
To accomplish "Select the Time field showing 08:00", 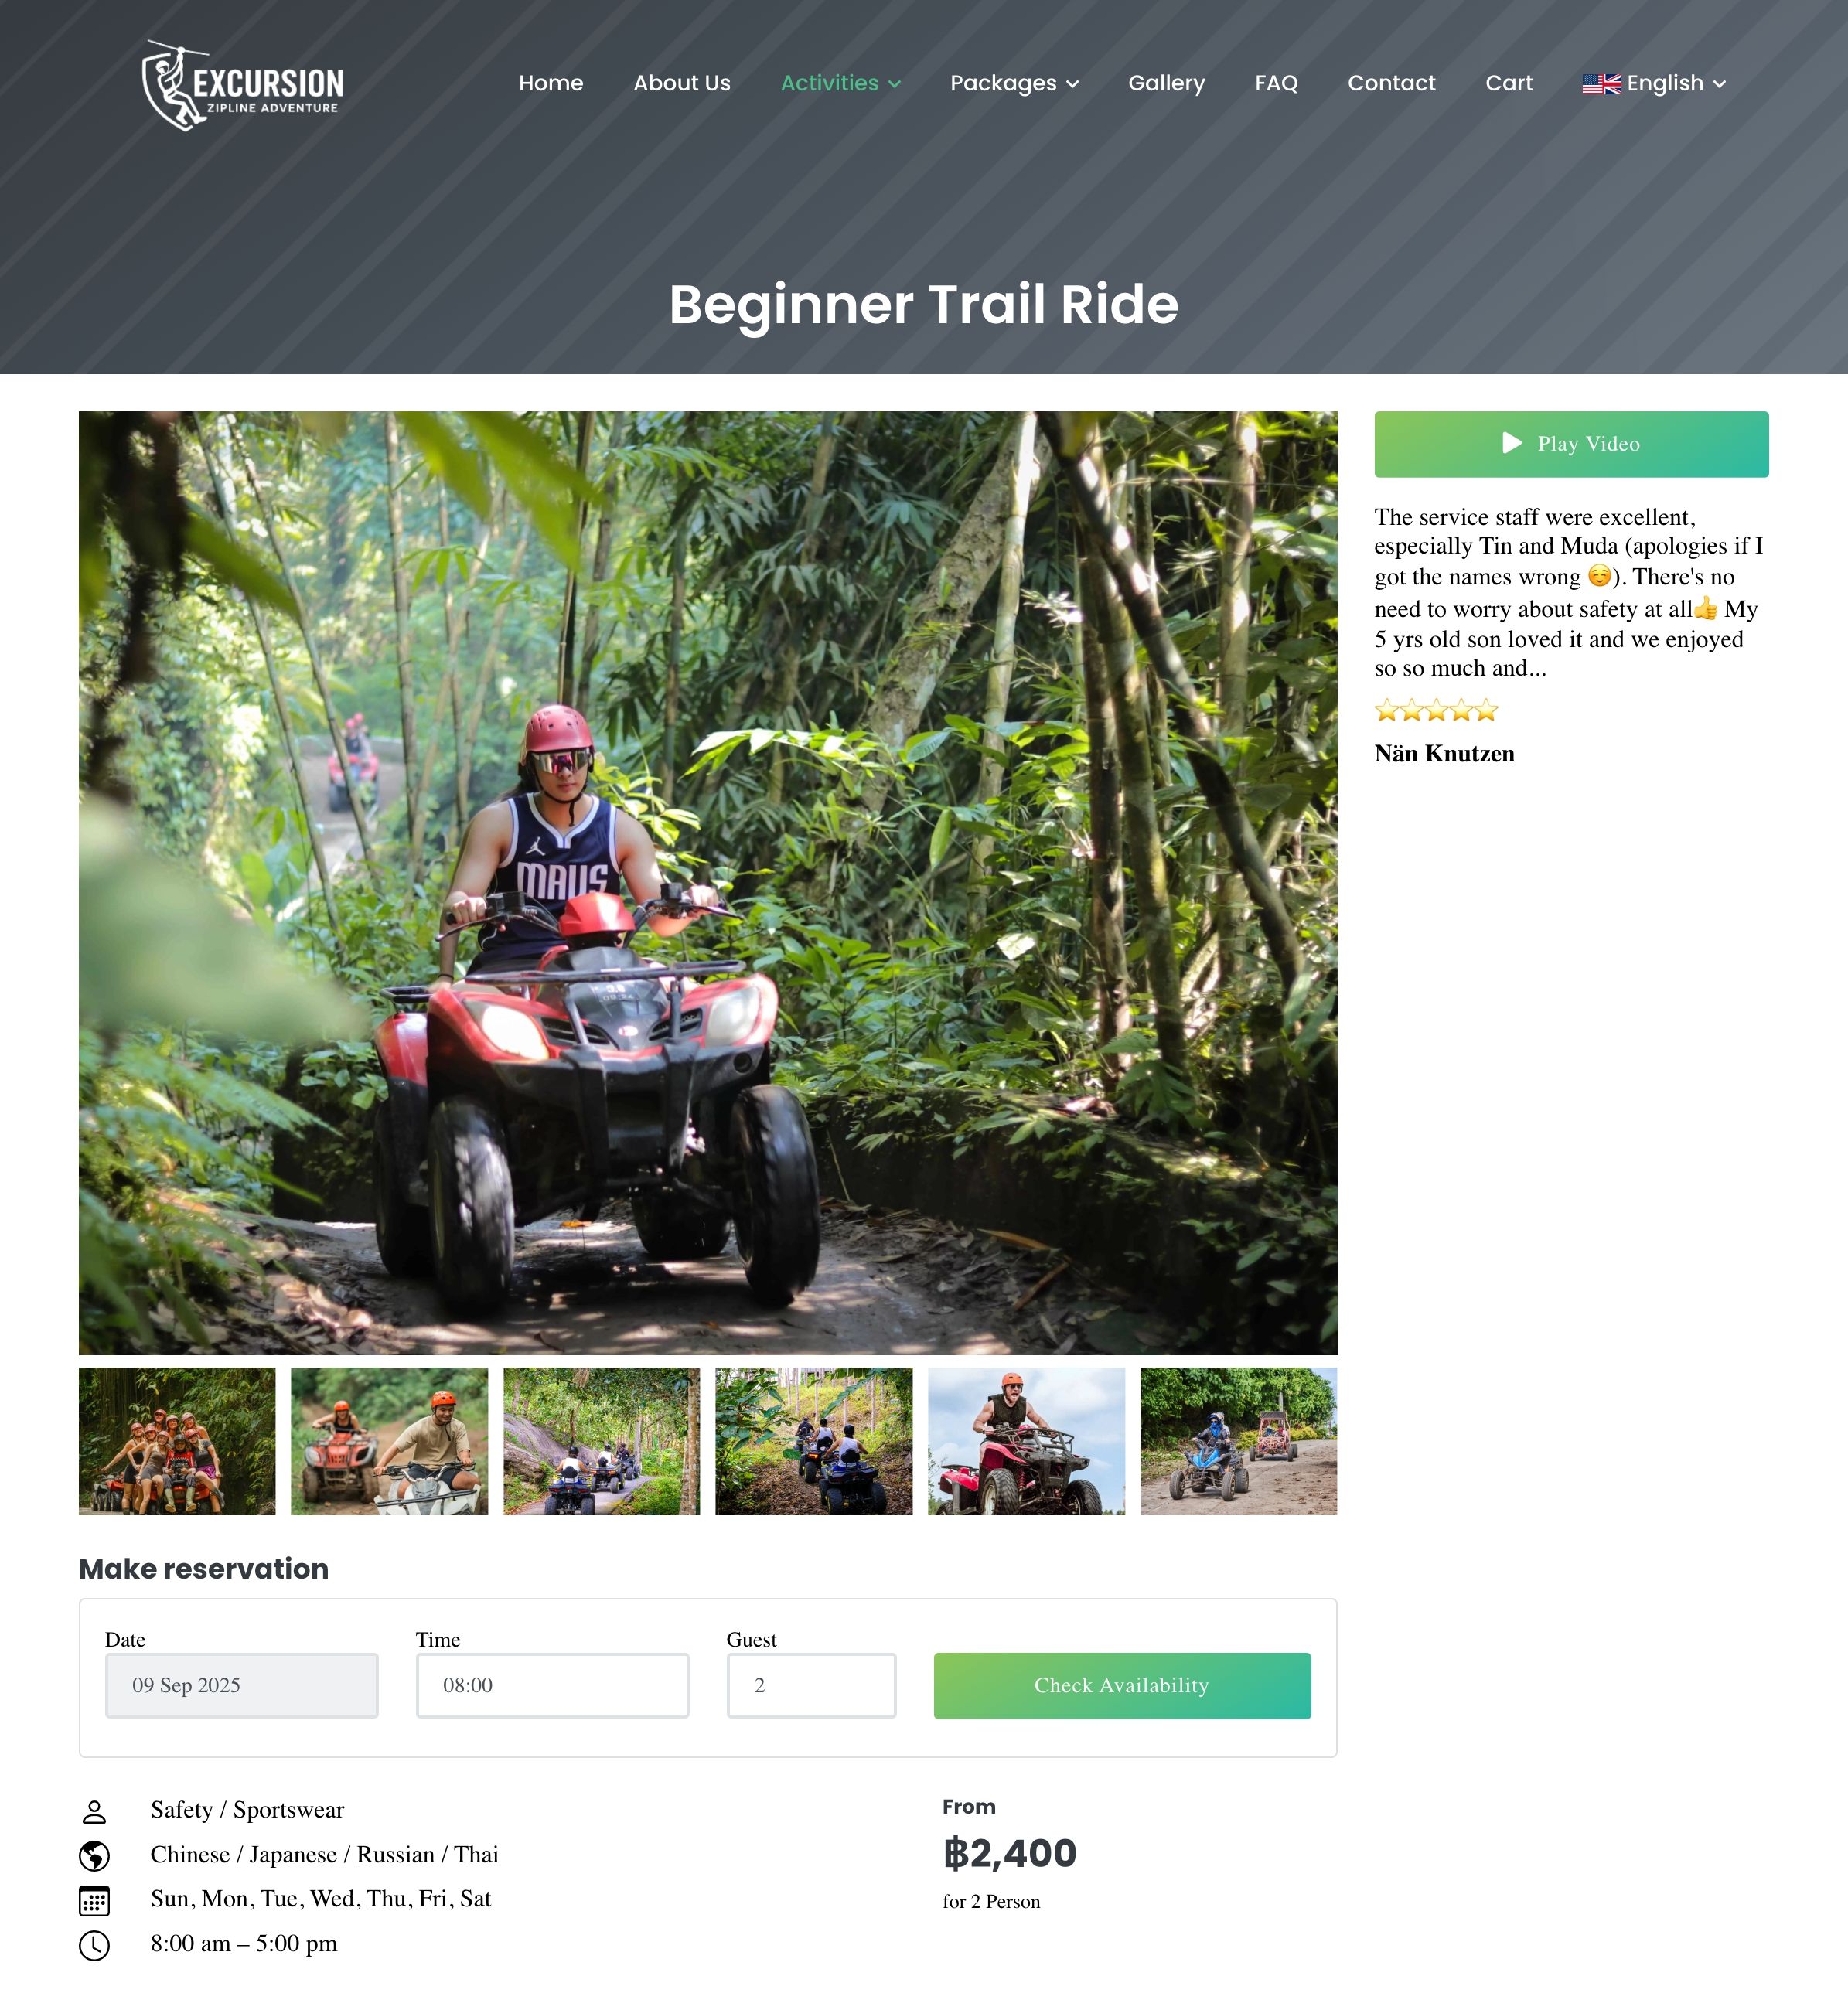I will pyautogui.click(x=552, y=1685).
